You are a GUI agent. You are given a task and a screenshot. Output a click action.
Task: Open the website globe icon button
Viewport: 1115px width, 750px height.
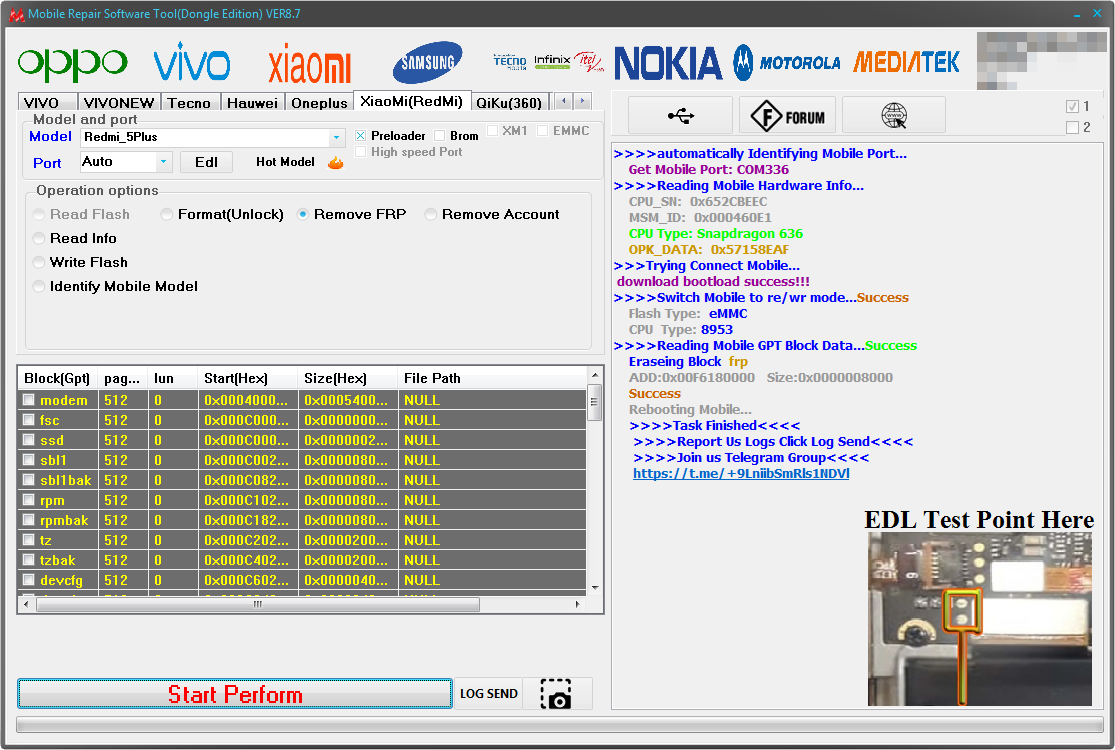pos(894,115)
